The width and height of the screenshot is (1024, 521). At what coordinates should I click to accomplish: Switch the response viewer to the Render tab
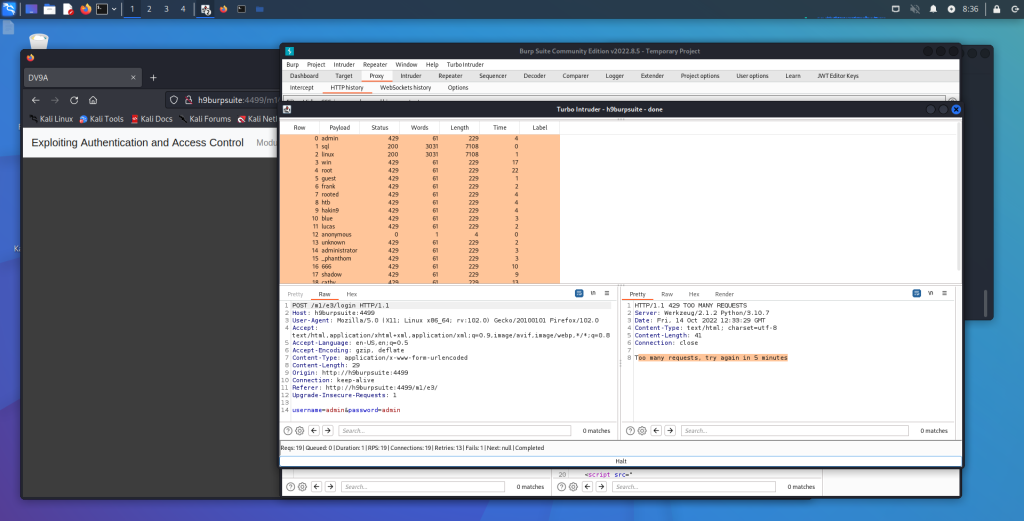tap(724, 294)
